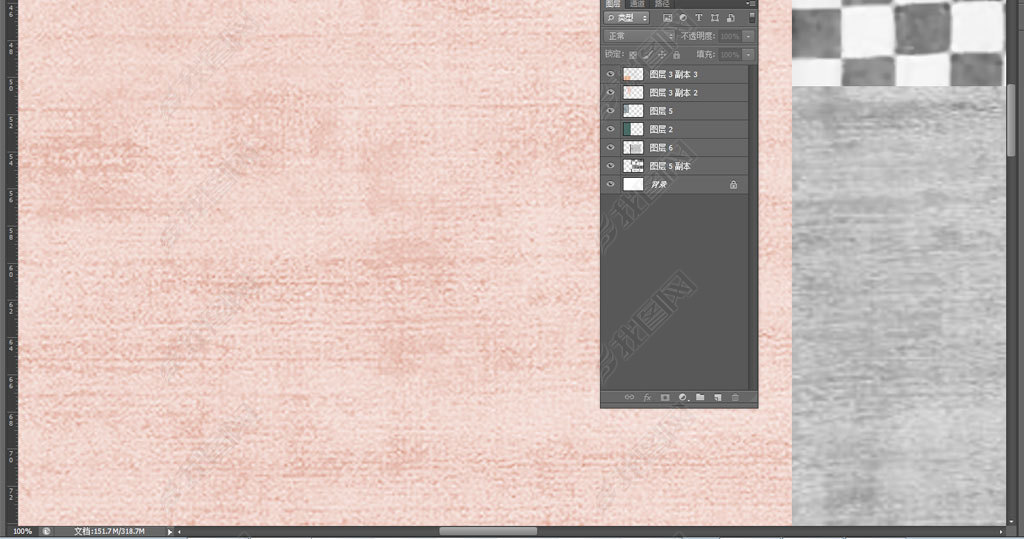Click lock icon on 背景 layer
Screen dimensions: 1024x539
tap(733, 185)
